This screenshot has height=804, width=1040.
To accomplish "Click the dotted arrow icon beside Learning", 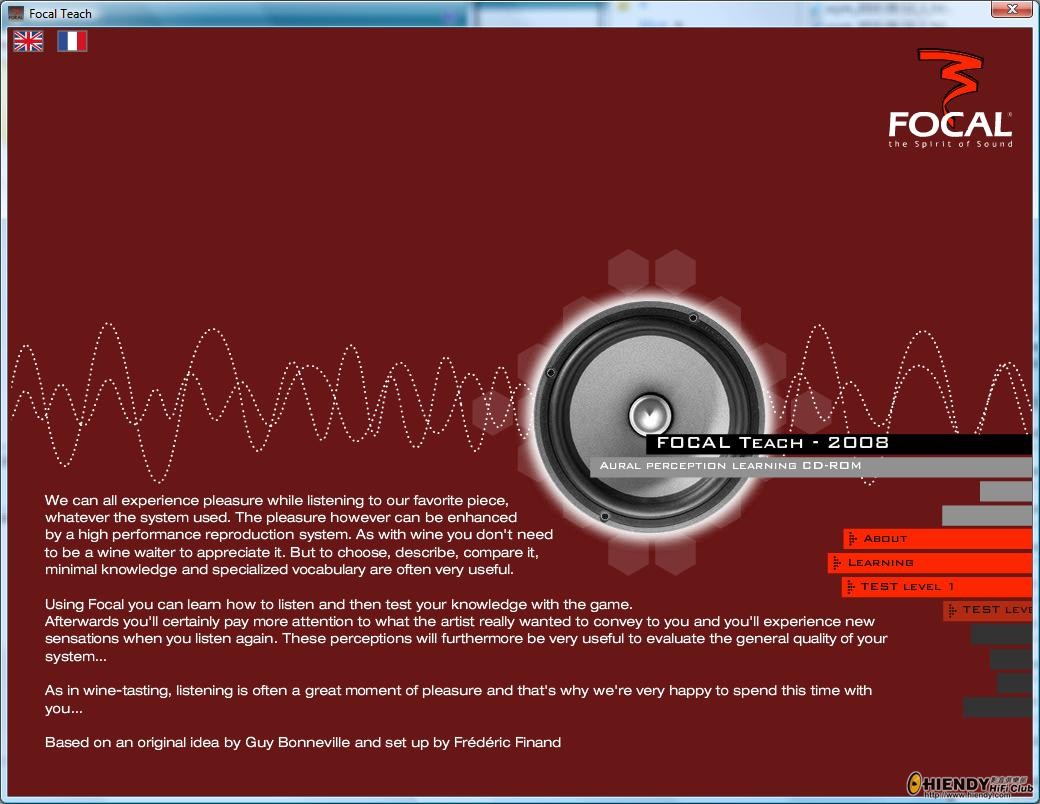I will coord(836,563).
